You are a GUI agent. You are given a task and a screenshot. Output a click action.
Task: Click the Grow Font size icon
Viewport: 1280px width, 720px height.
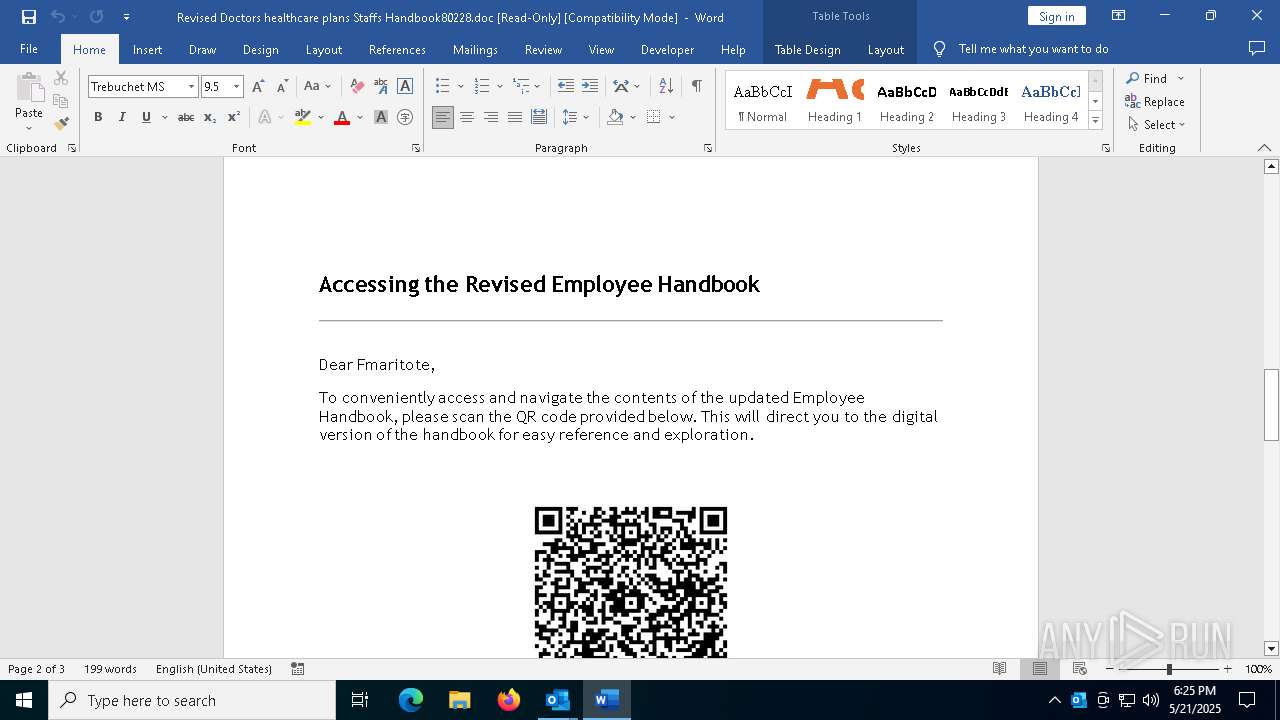point(258,87)
